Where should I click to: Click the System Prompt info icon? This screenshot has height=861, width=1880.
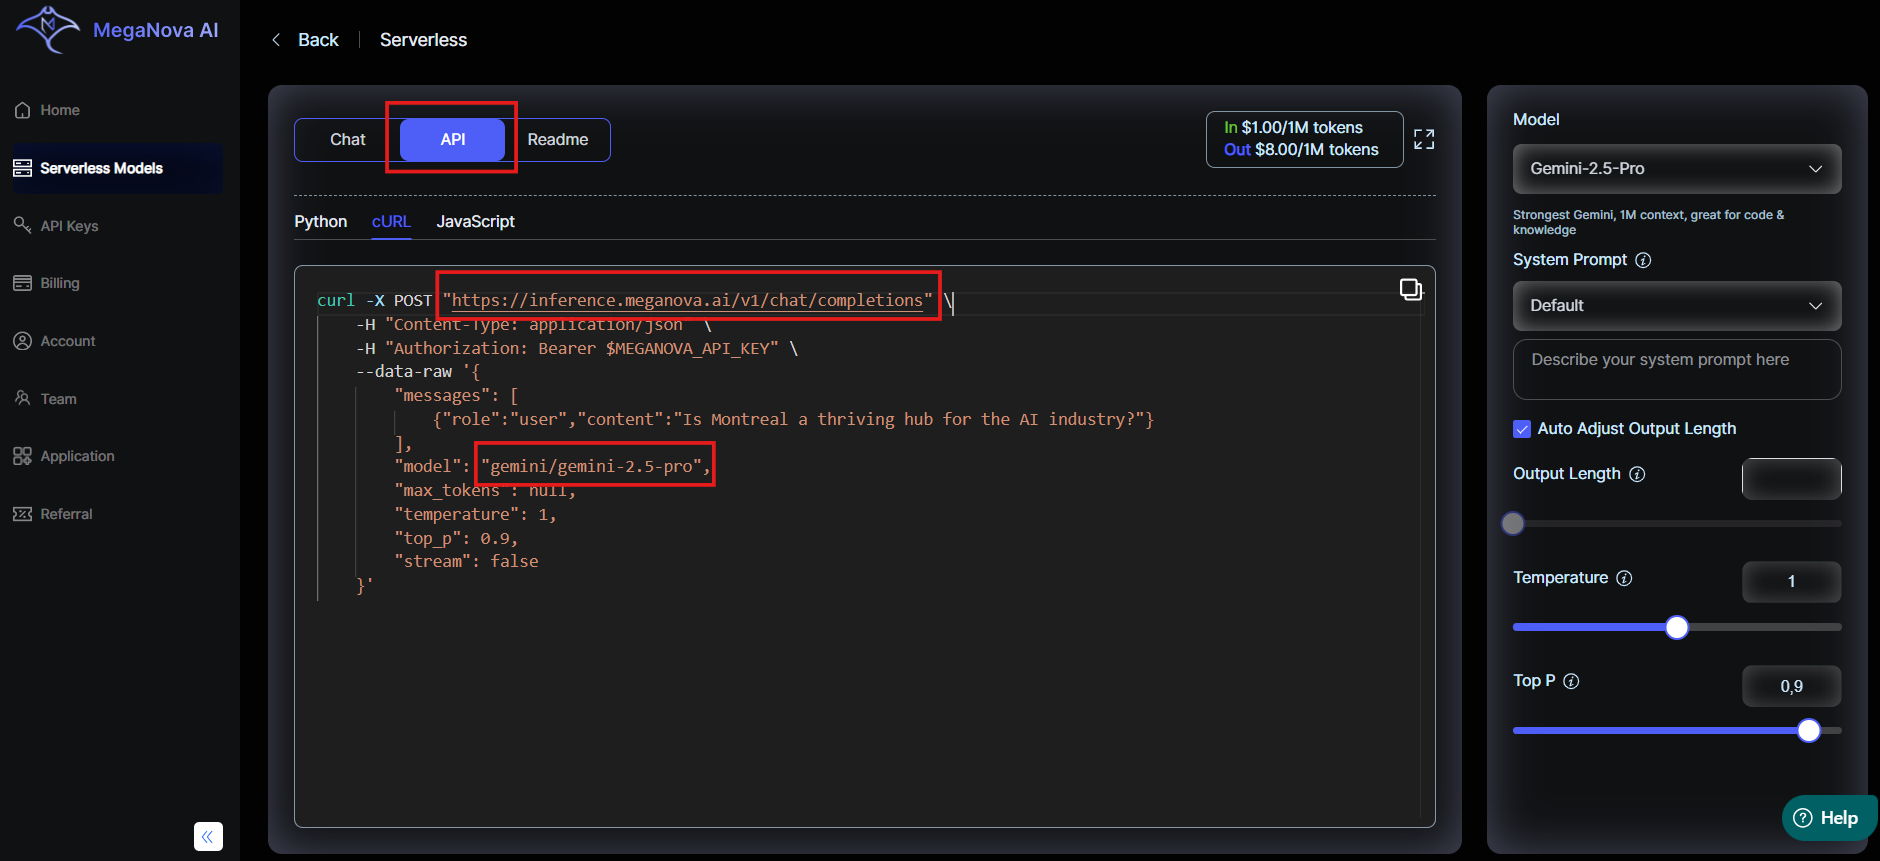pos(1643,260)
